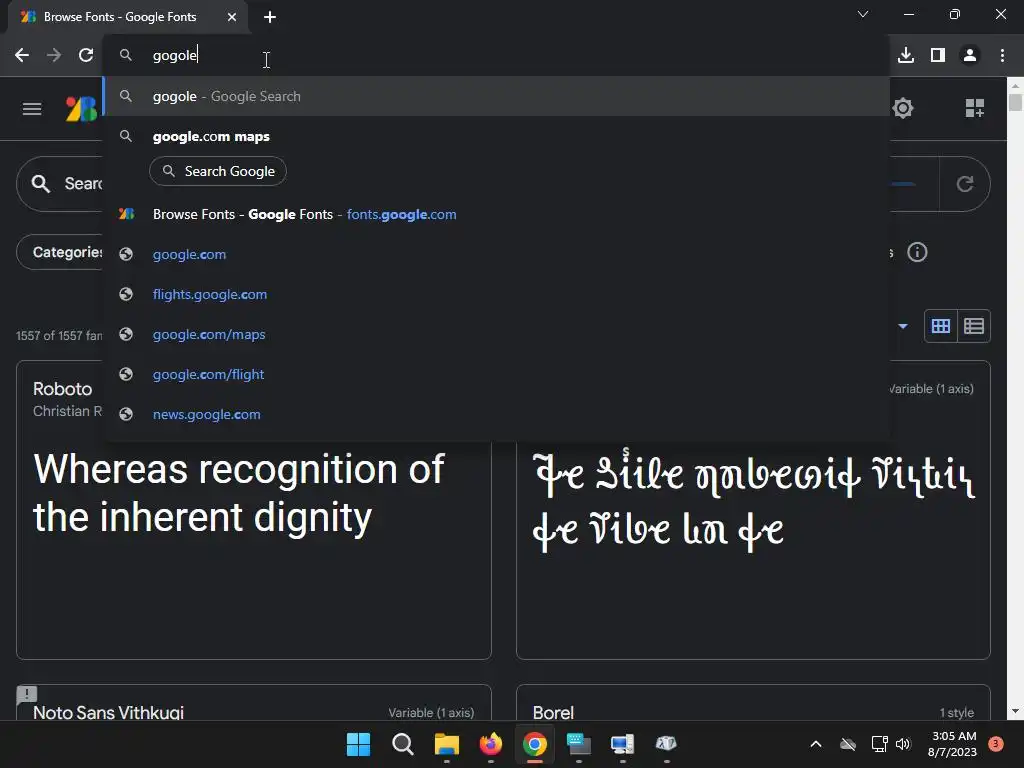1024x768 pixels.
Task: Click the info icon next to filters
Action: [x=917, y=252]
